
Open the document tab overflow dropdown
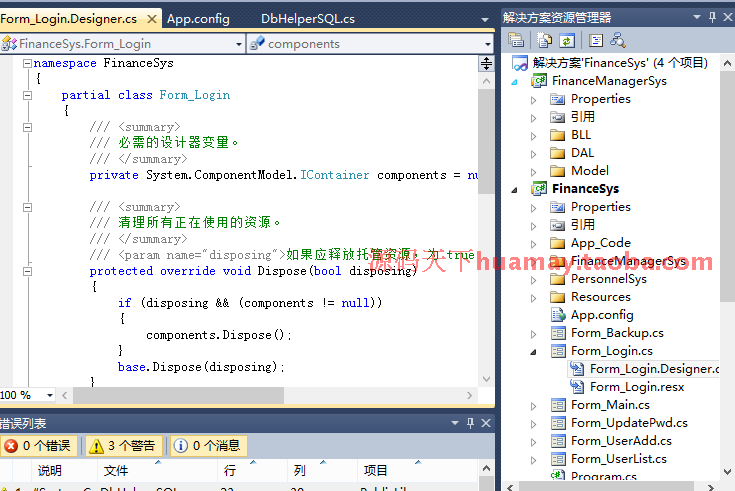tap(485, 19)
